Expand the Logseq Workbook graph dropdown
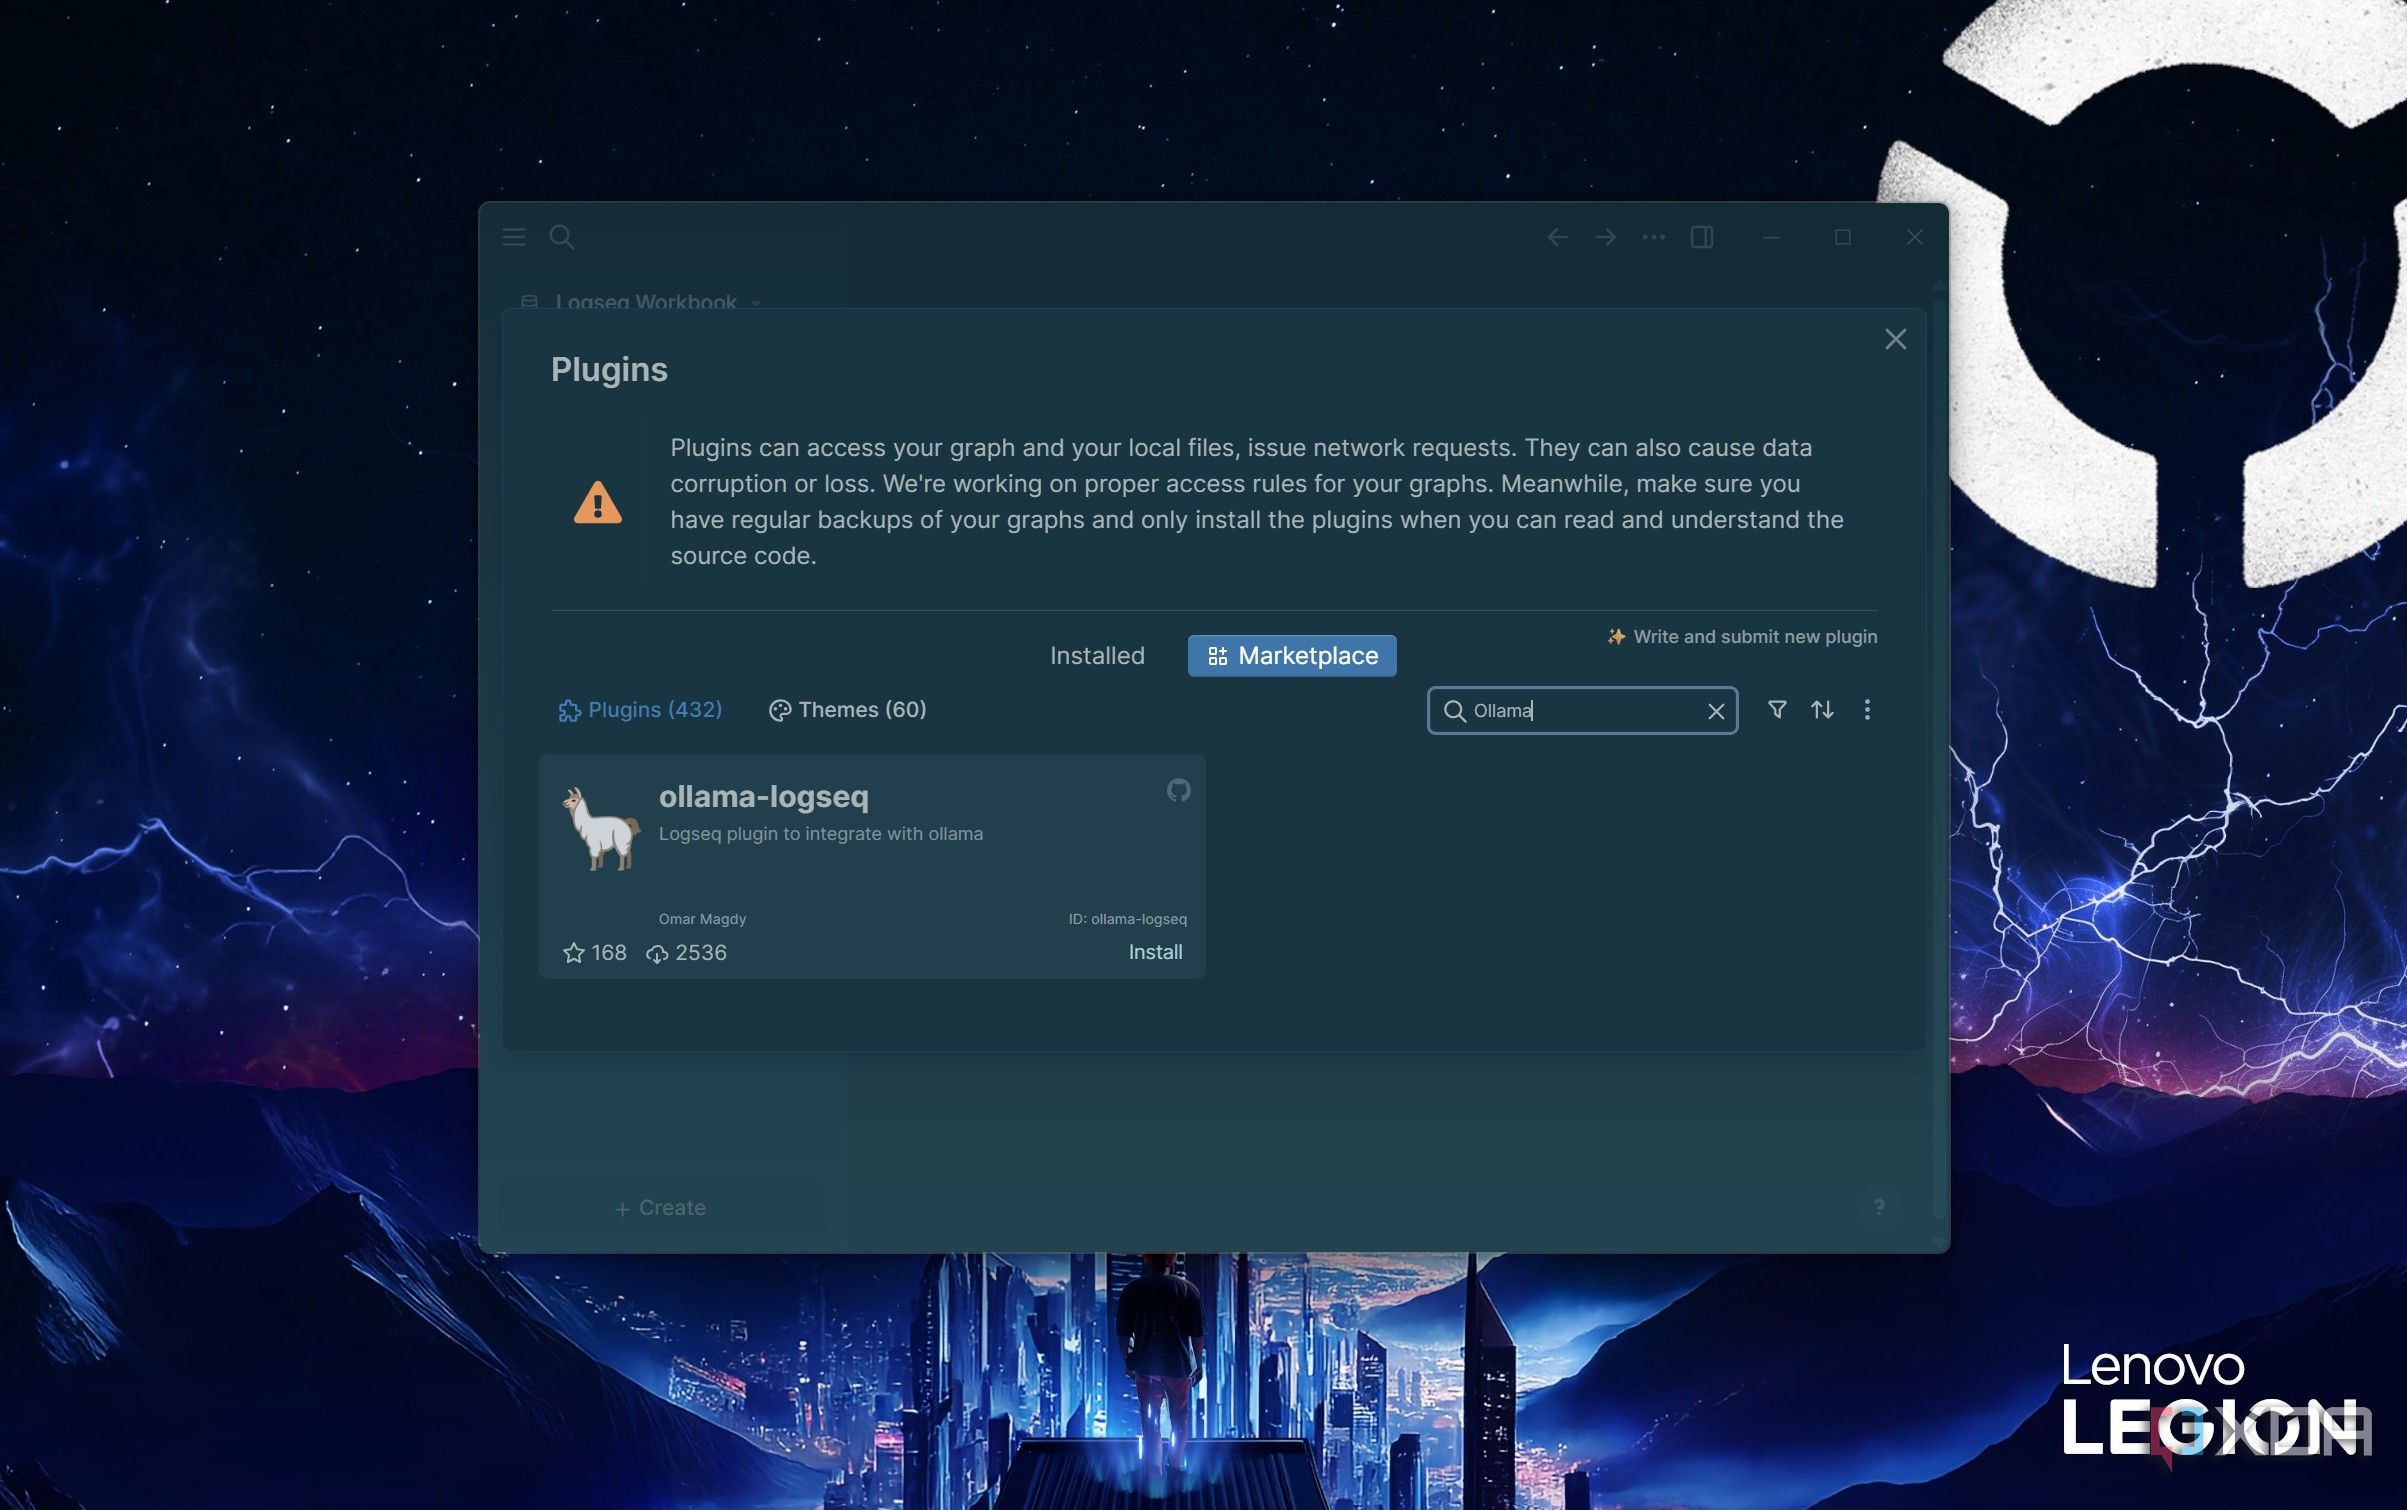The width and height of the screenshot is (2407, 1510). click(640, 301)
